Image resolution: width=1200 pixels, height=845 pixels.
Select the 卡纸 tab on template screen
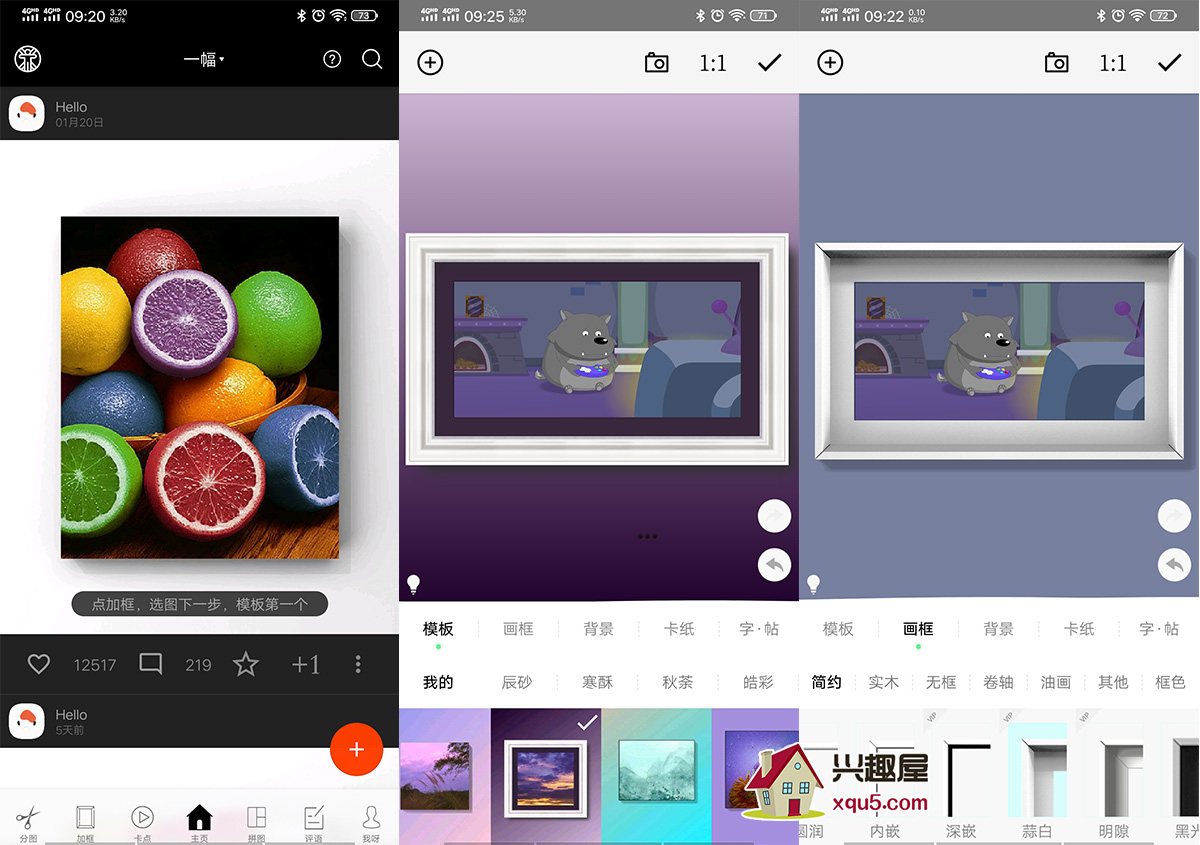click(x=679, y=629)
